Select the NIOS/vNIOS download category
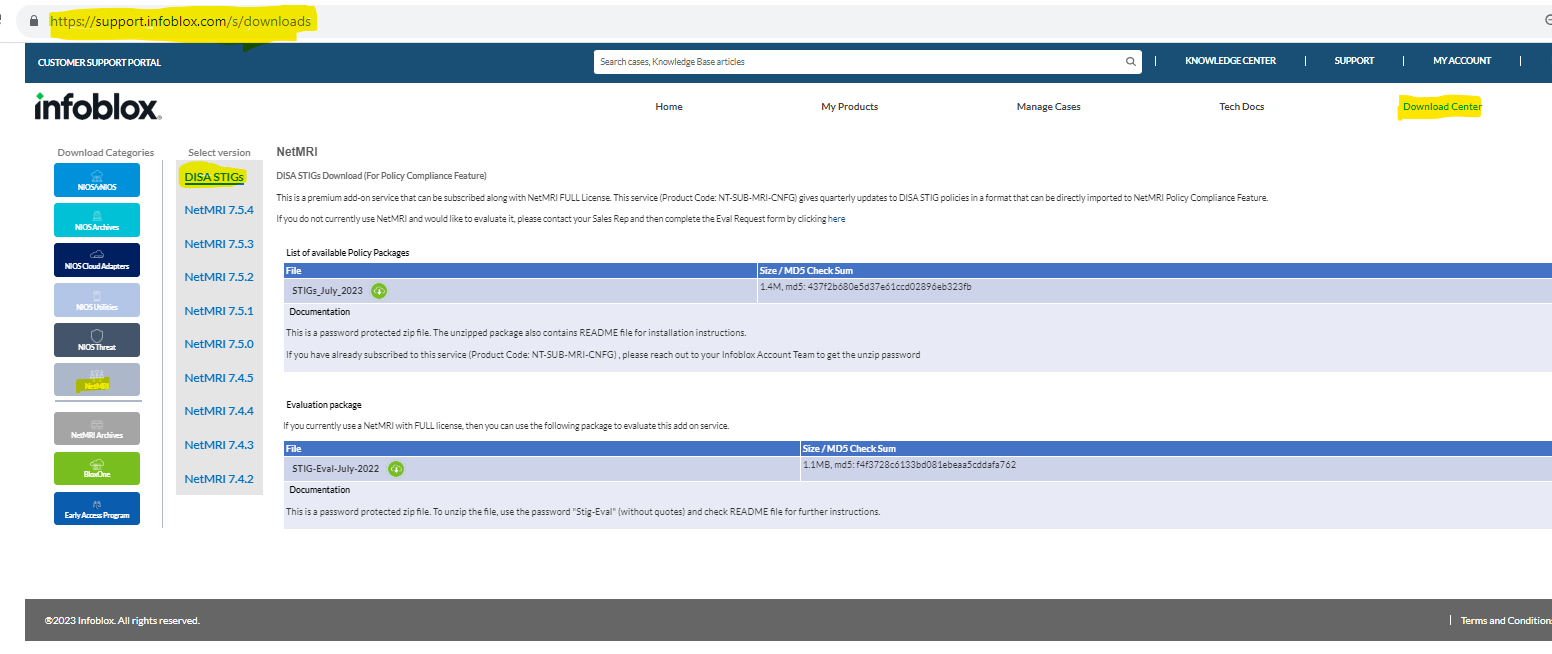This screenshot has height=654, width=1552. point(97,180)
